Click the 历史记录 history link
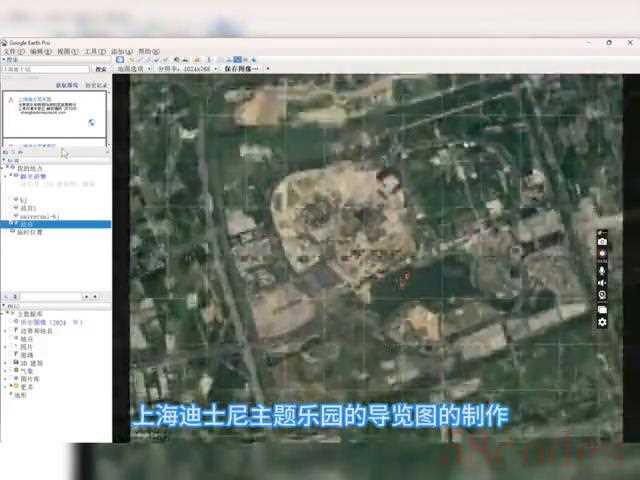 point(96,85)
